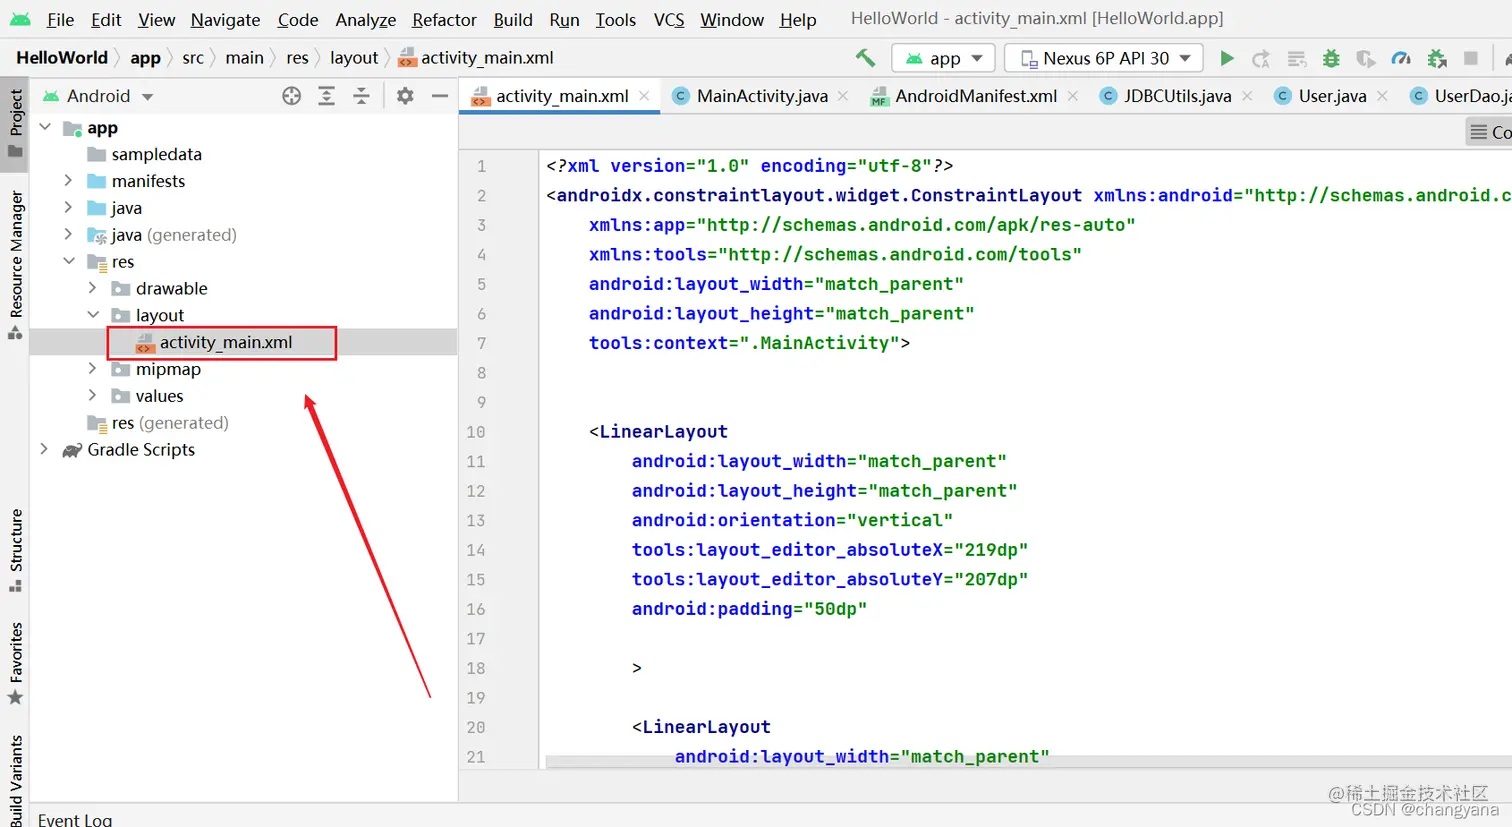Expand the manifests folder

(68, 181)
